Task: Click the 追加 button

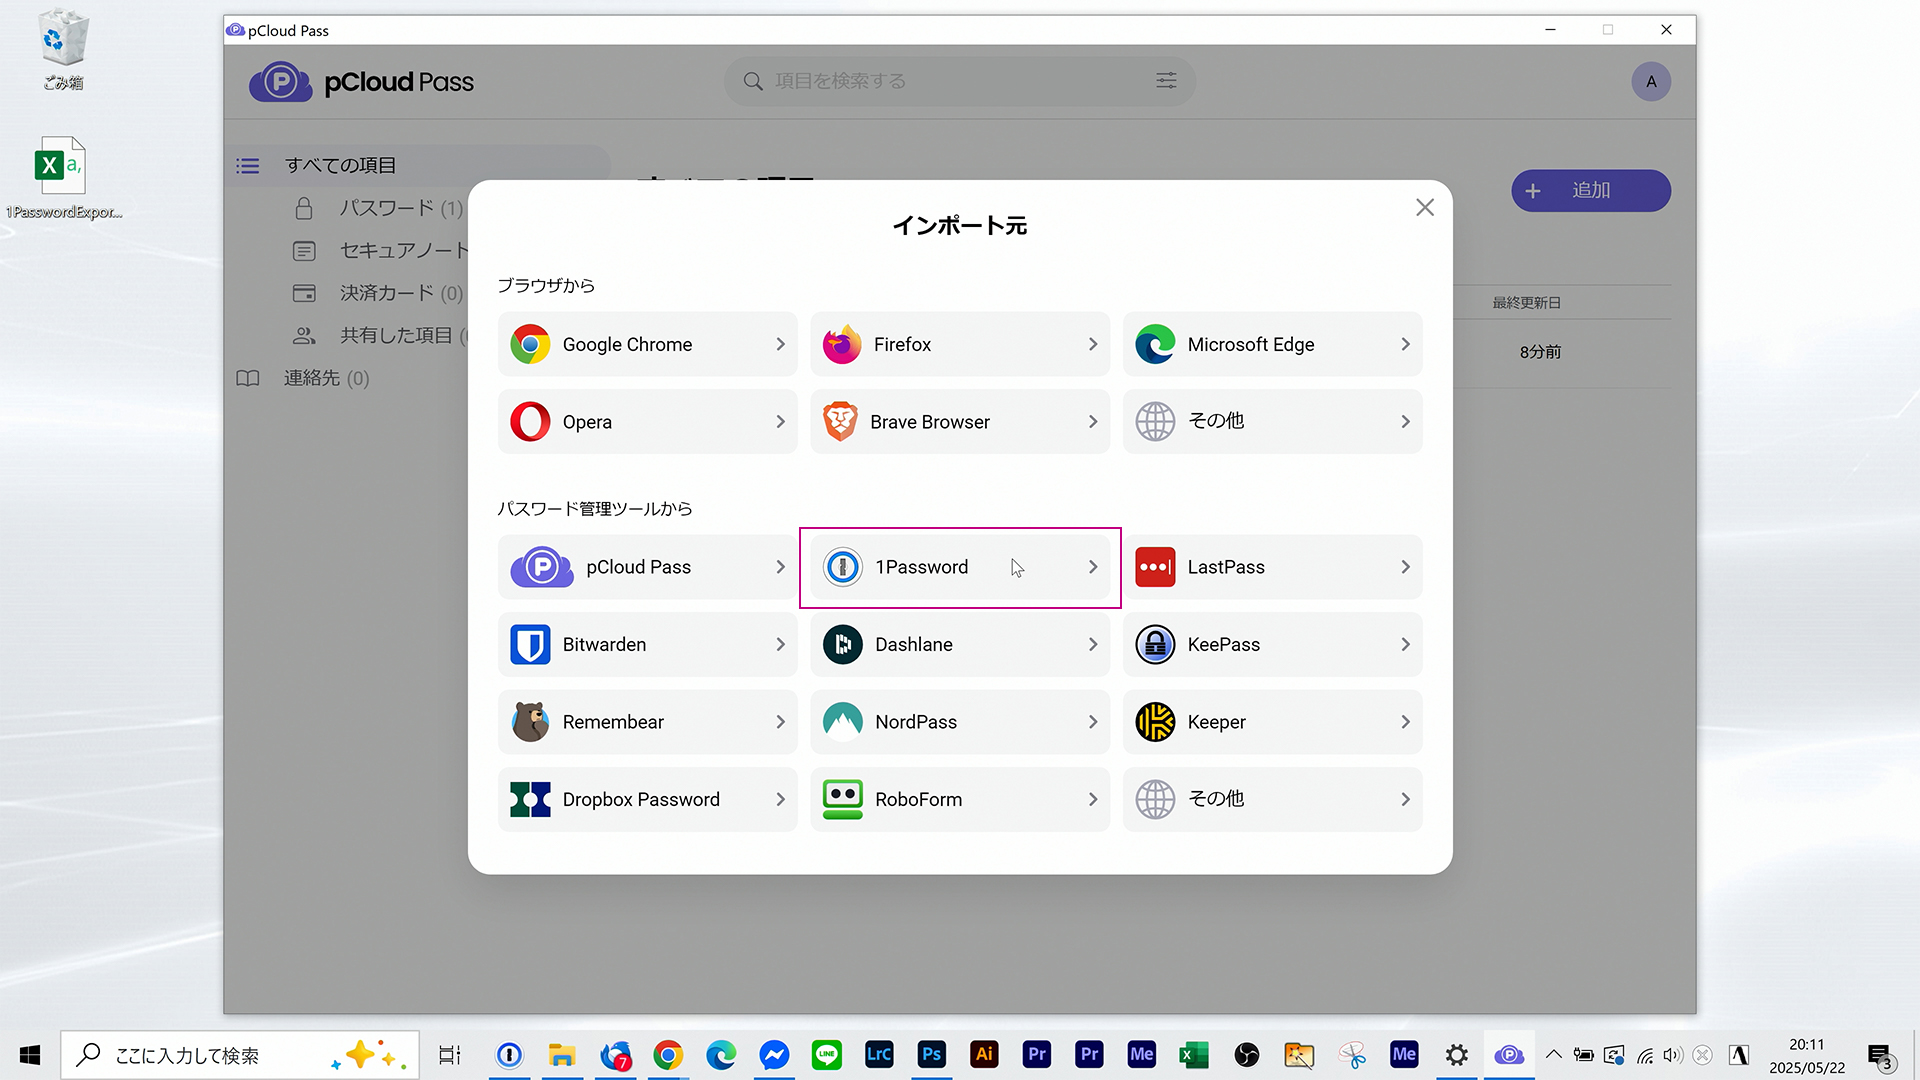Action: coord(1590,190)
